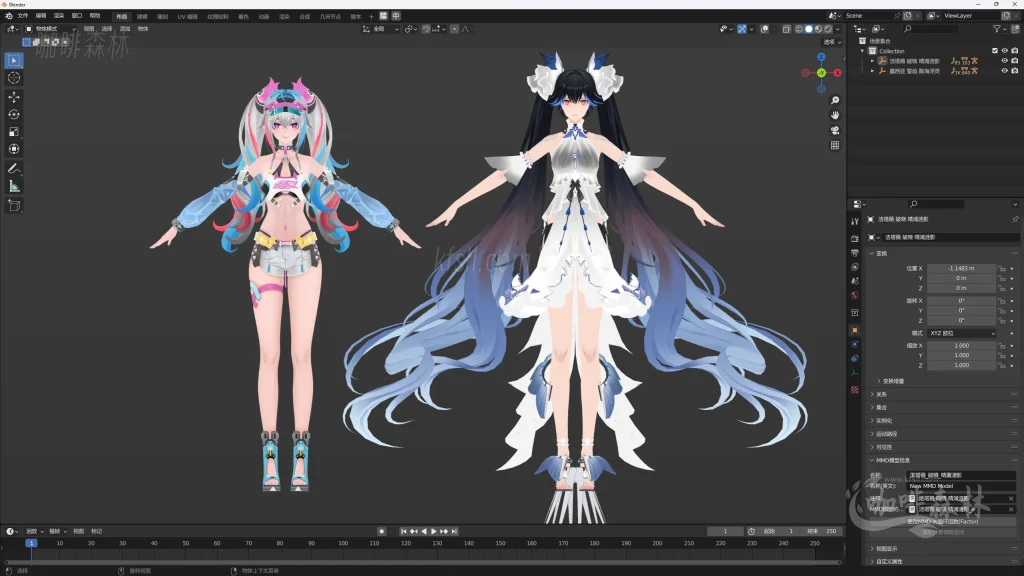Image resolution: width=1024 pixels, height=576 pixels.
Task: Open transform orientation dropdown
Action: point(380,29)
